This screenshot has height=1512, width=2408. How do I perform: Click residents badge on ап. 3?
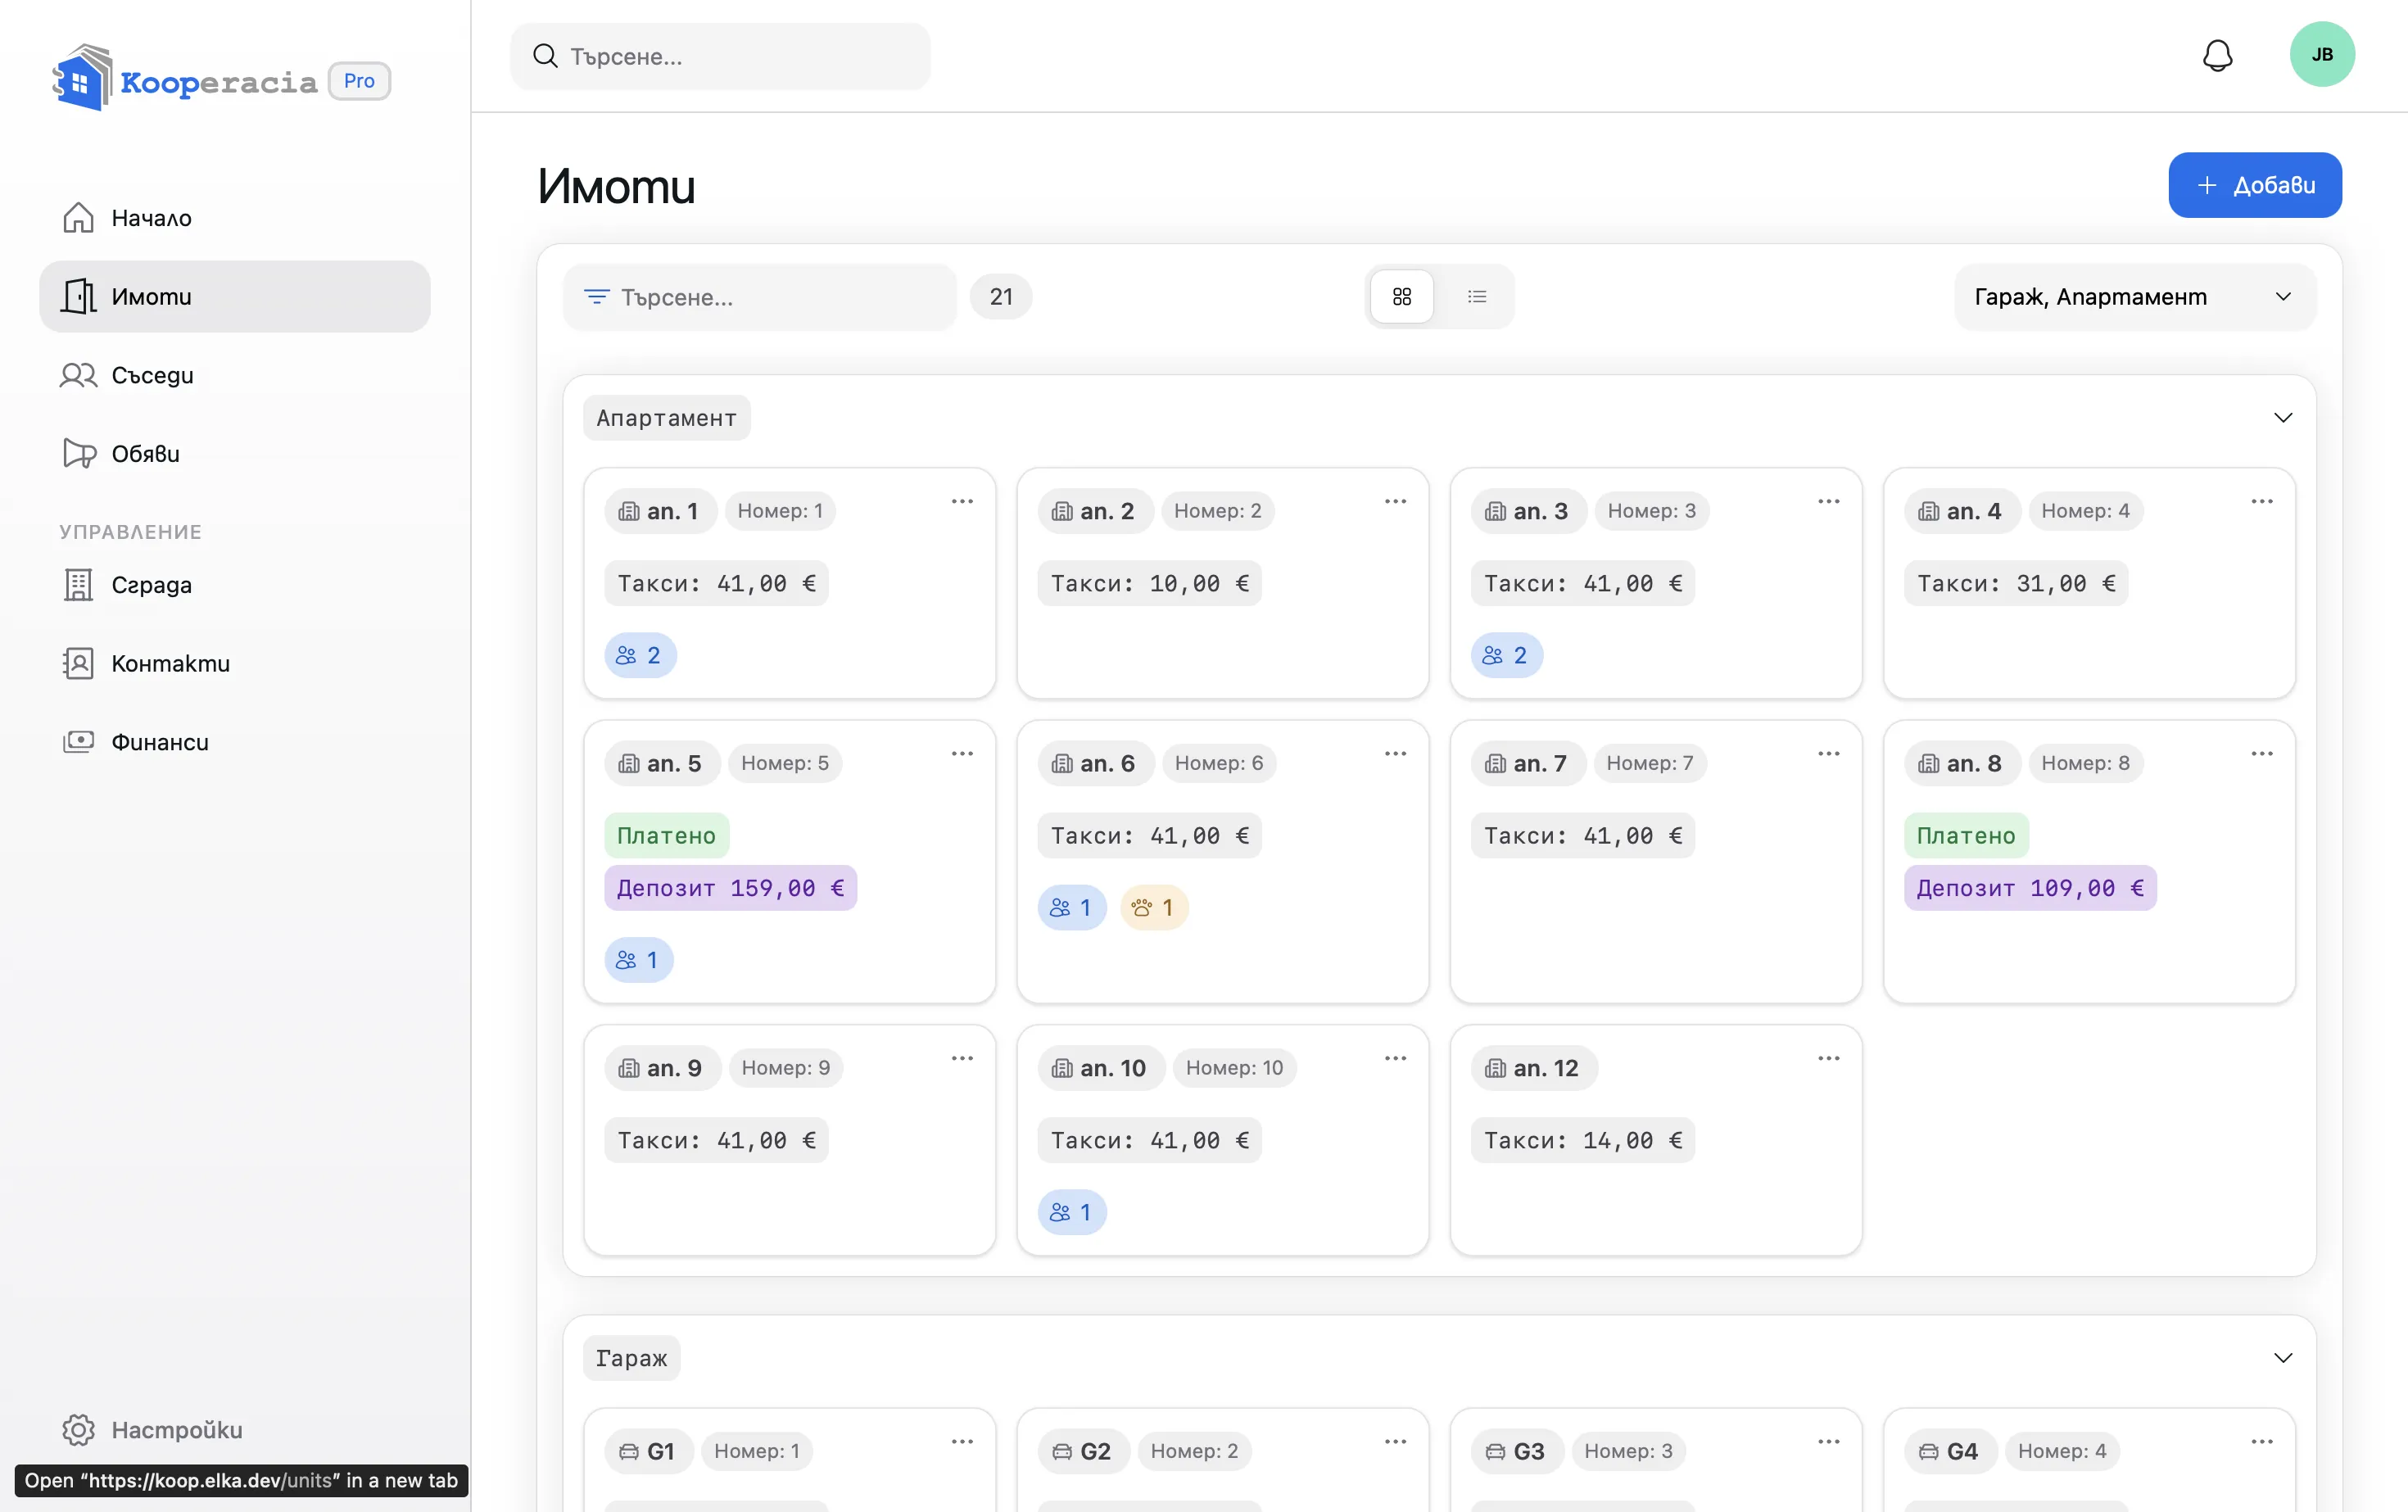[1506, 656]
